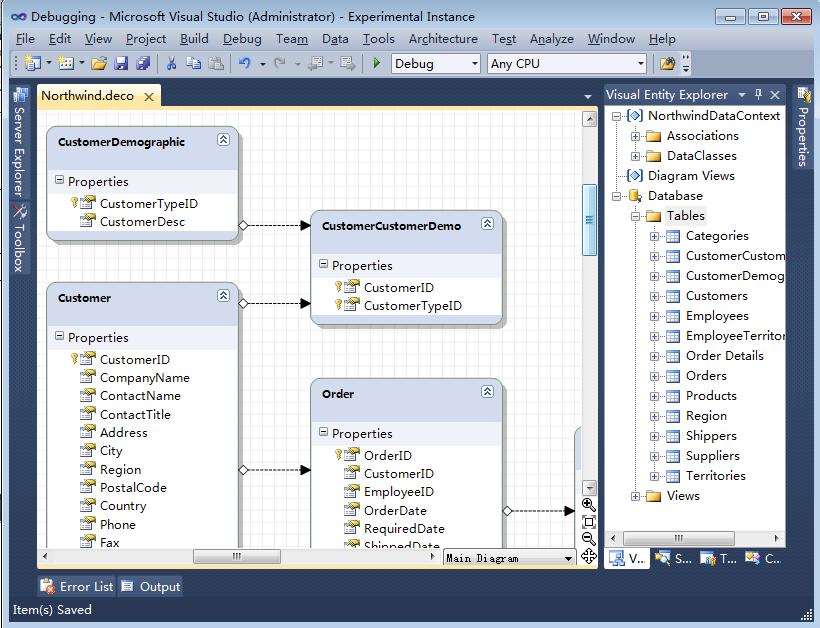Collapse the CustomerDemographic entity box
Image resolution: width=820 pixels, height=628 pixels.
pos(223,140)
